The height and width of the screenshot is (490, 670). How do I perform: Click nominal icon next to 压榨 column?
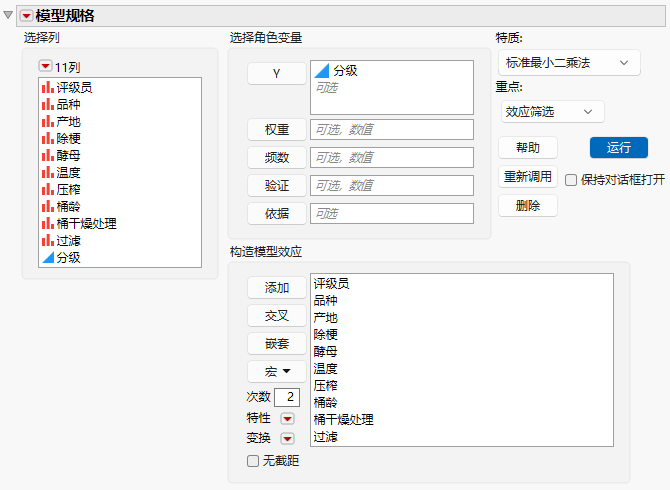tap(48, 190)
